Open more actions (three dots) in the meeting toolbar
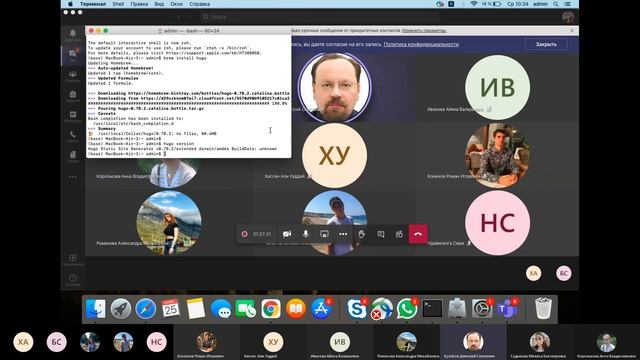640x360 pixels. 343,234
